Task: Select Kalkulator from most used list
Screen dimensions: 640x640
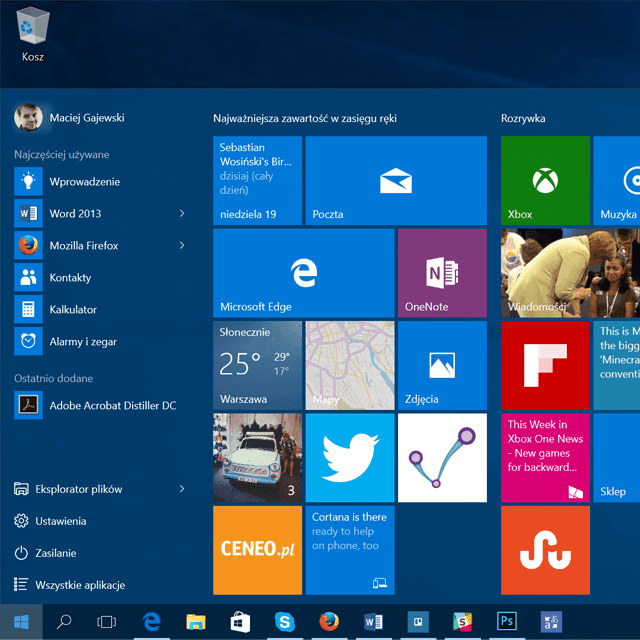Action: [x=72, y=310]
